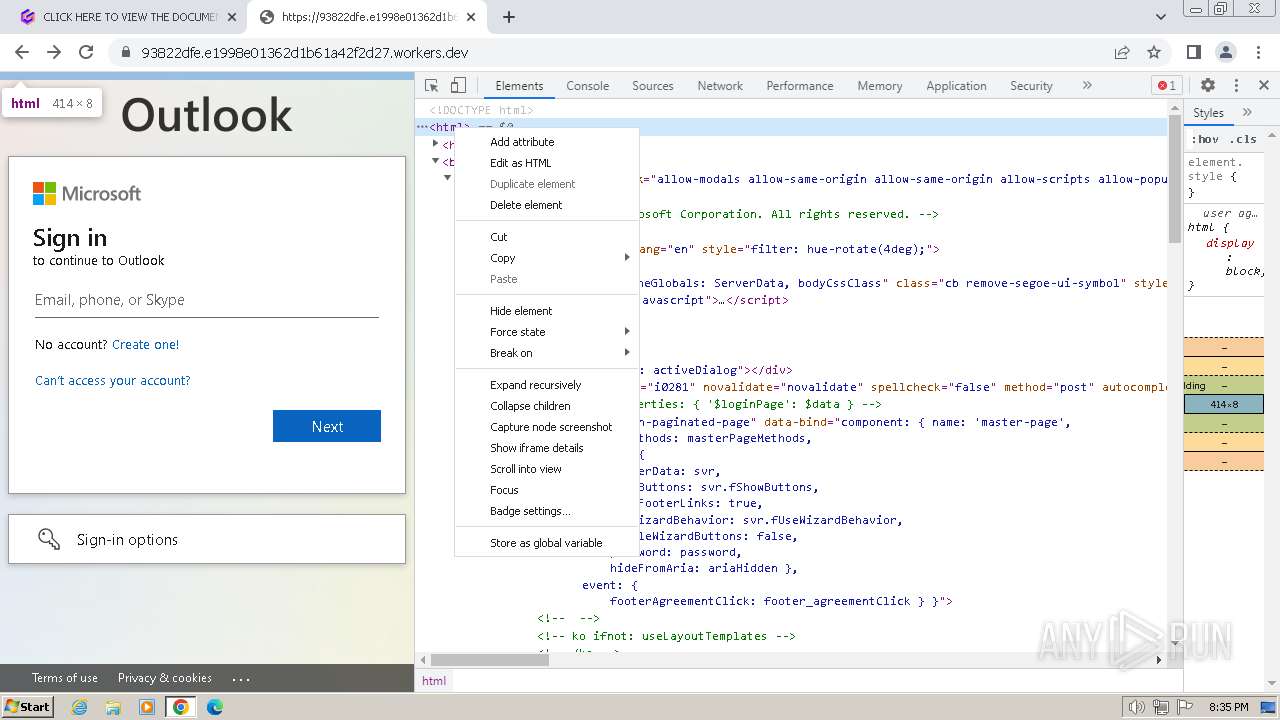Screen dimensions: 1280x720
Task: Close the workers.dev tab
Action: (x=471, y=17)
